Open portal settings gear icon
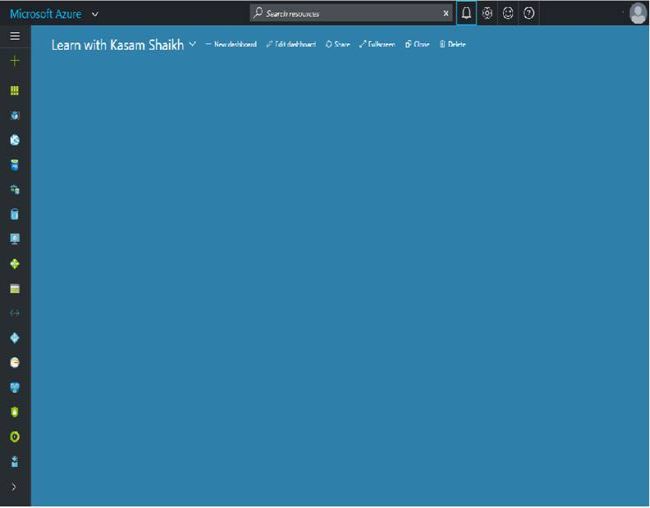This screenshot has height=508, width=650. (488, 13)
